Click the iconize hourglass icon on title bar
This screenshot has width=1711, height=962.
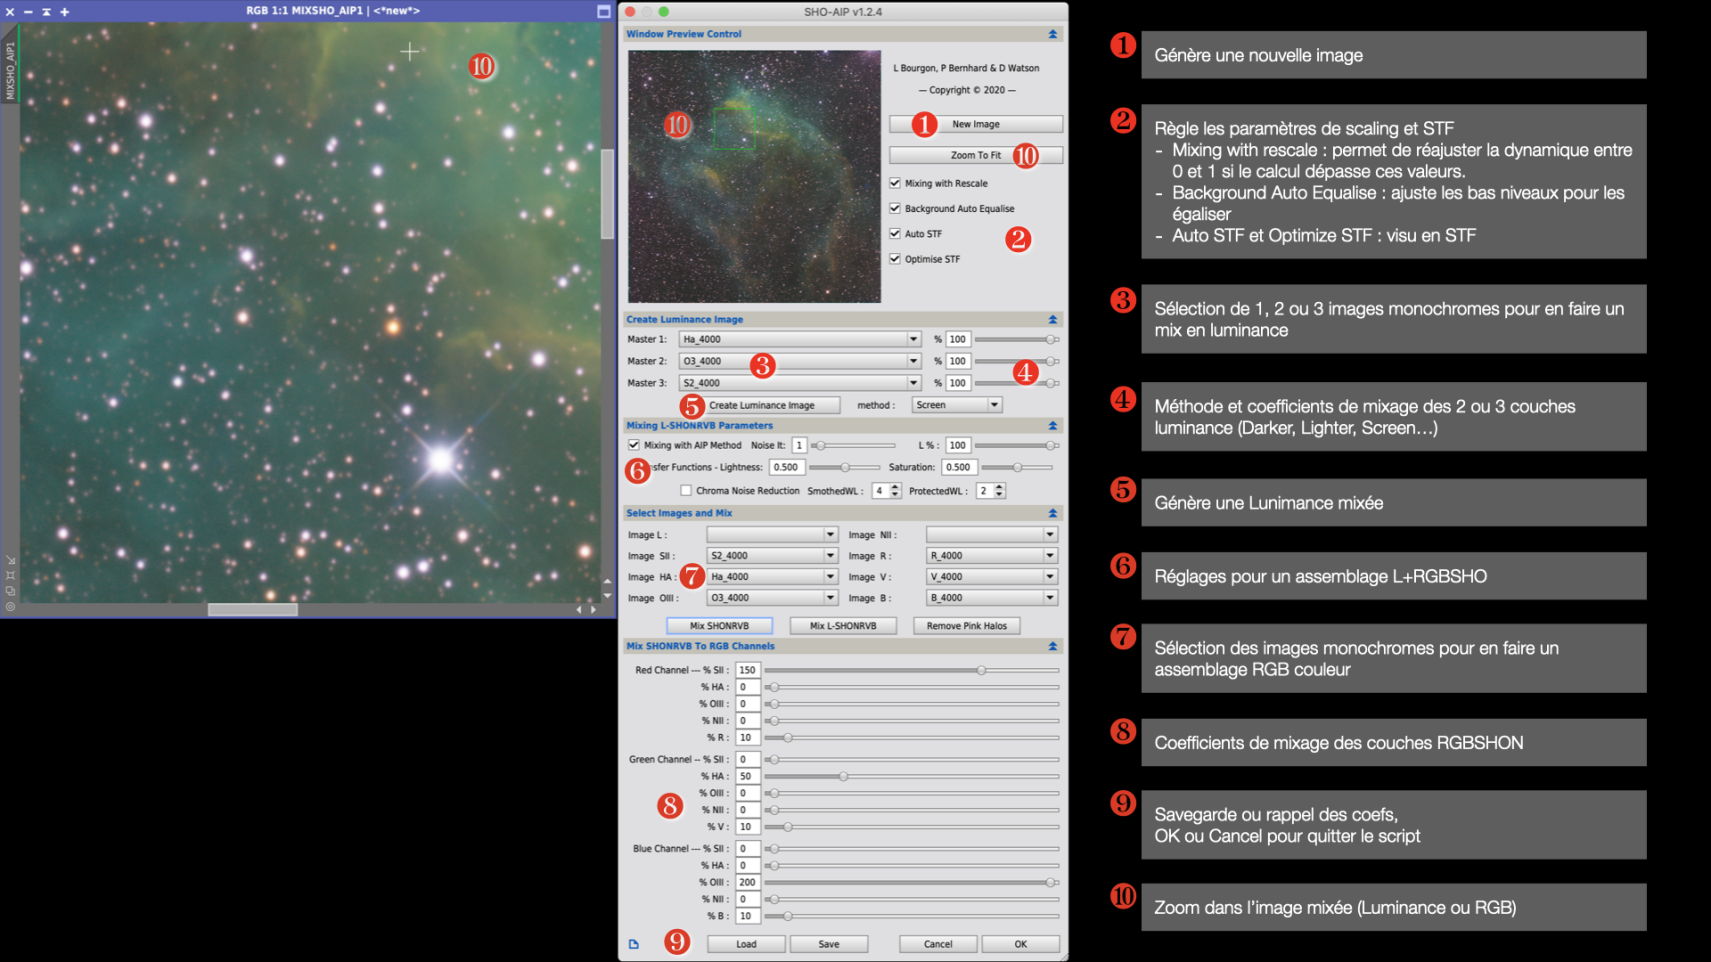pyautogui.click(x=46, y=12)
